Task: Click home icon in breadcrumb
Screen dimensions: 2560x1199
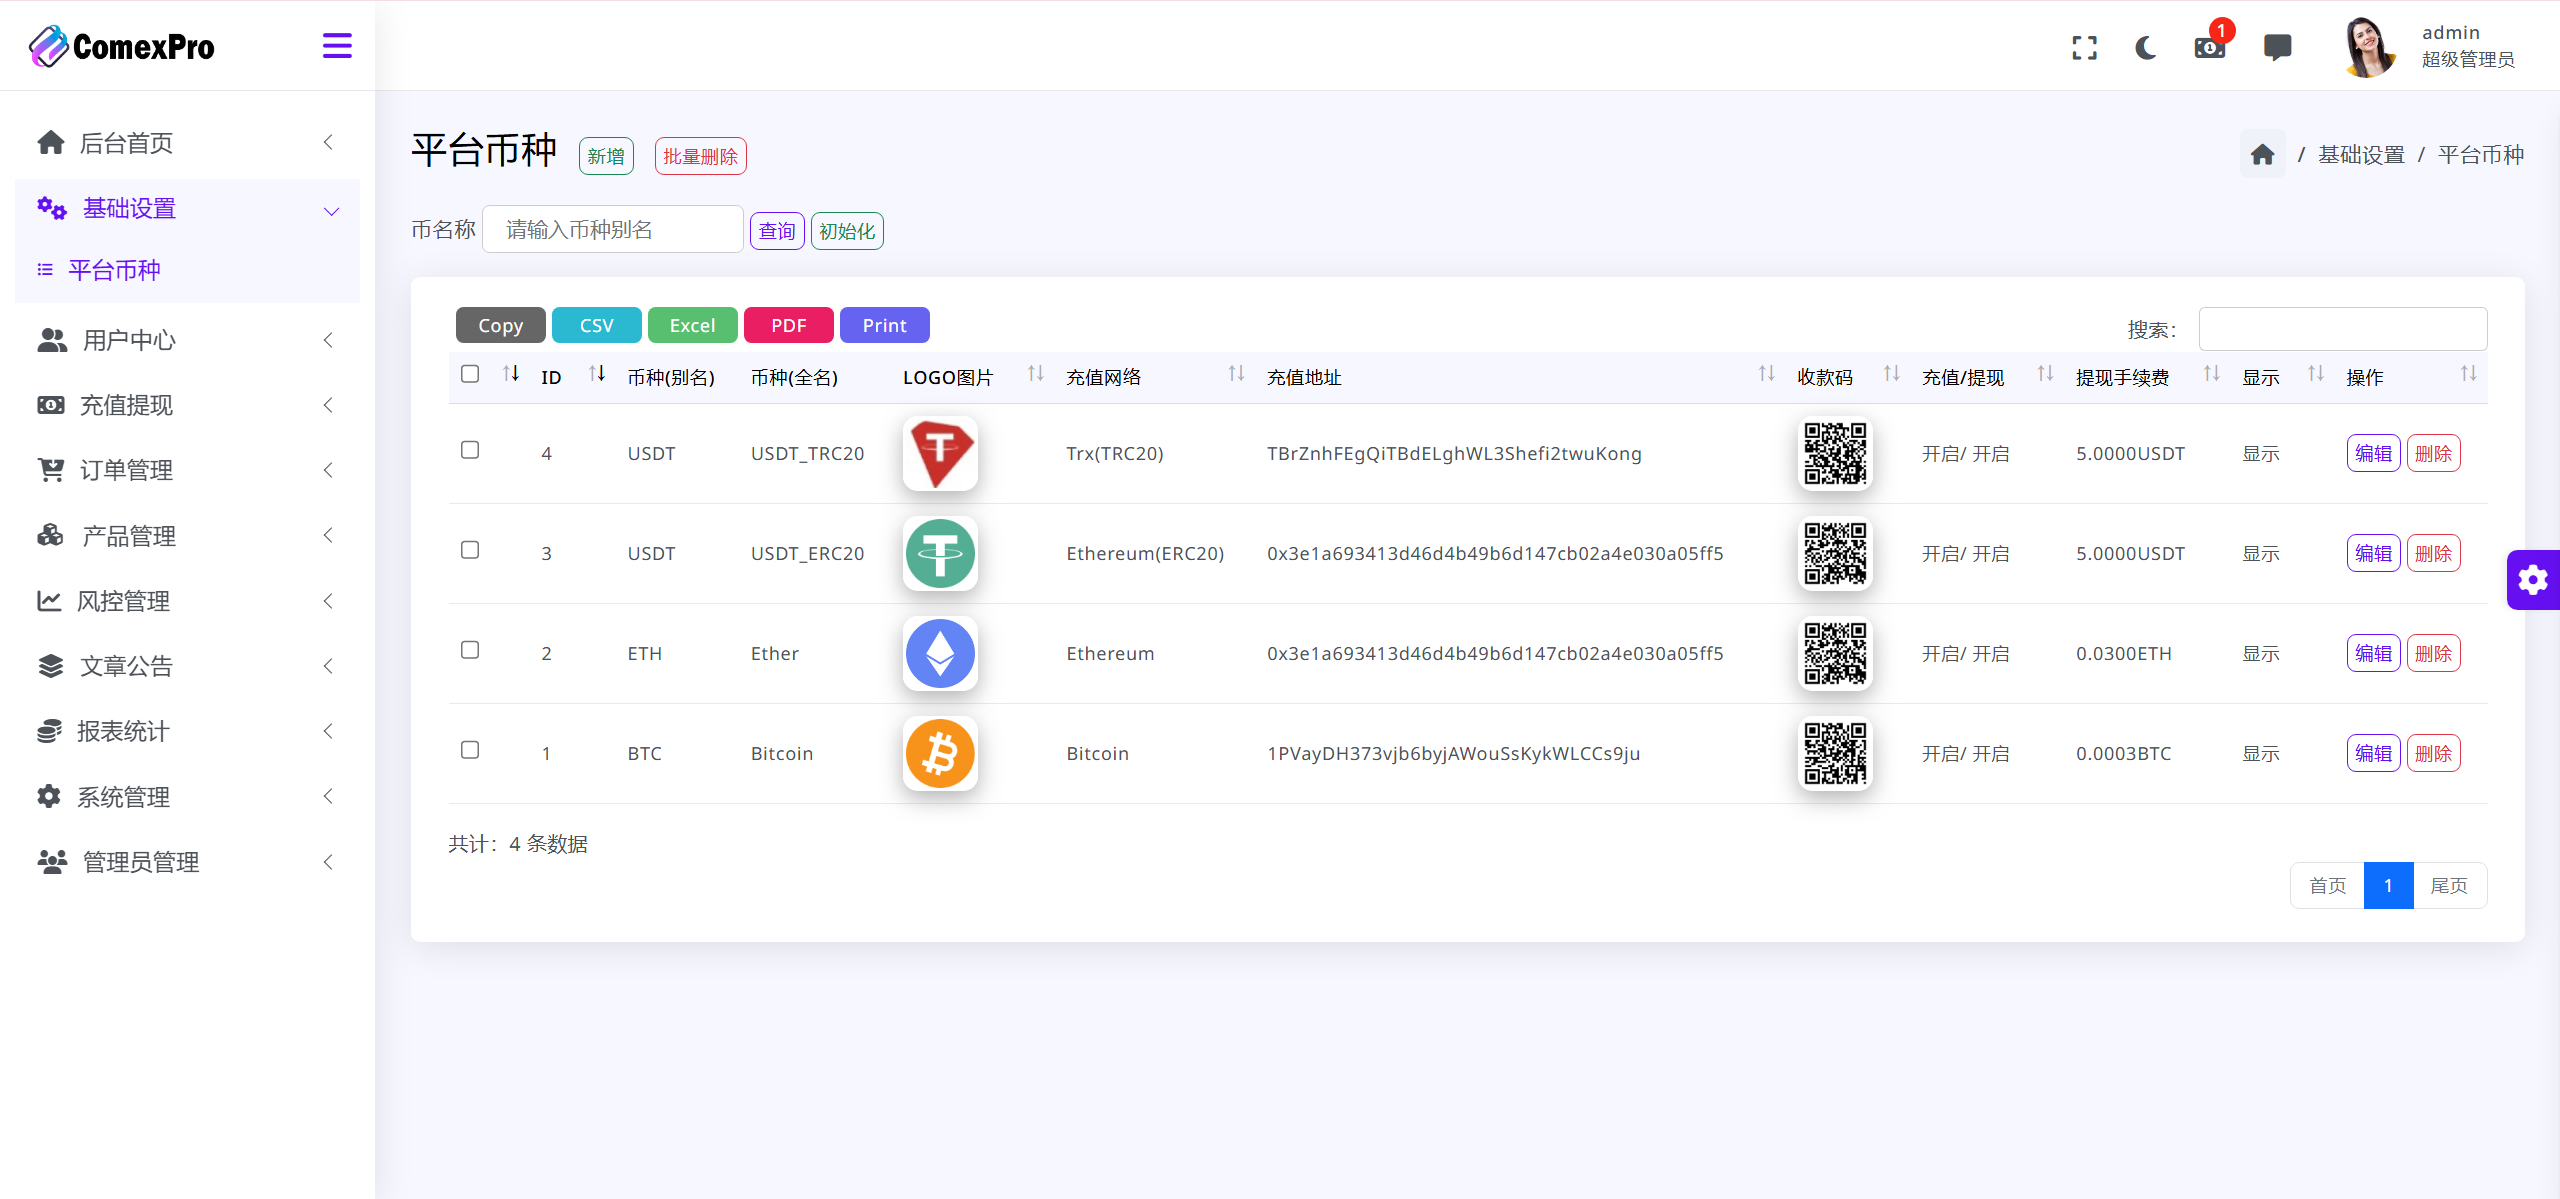Action: coord(2263,155)
